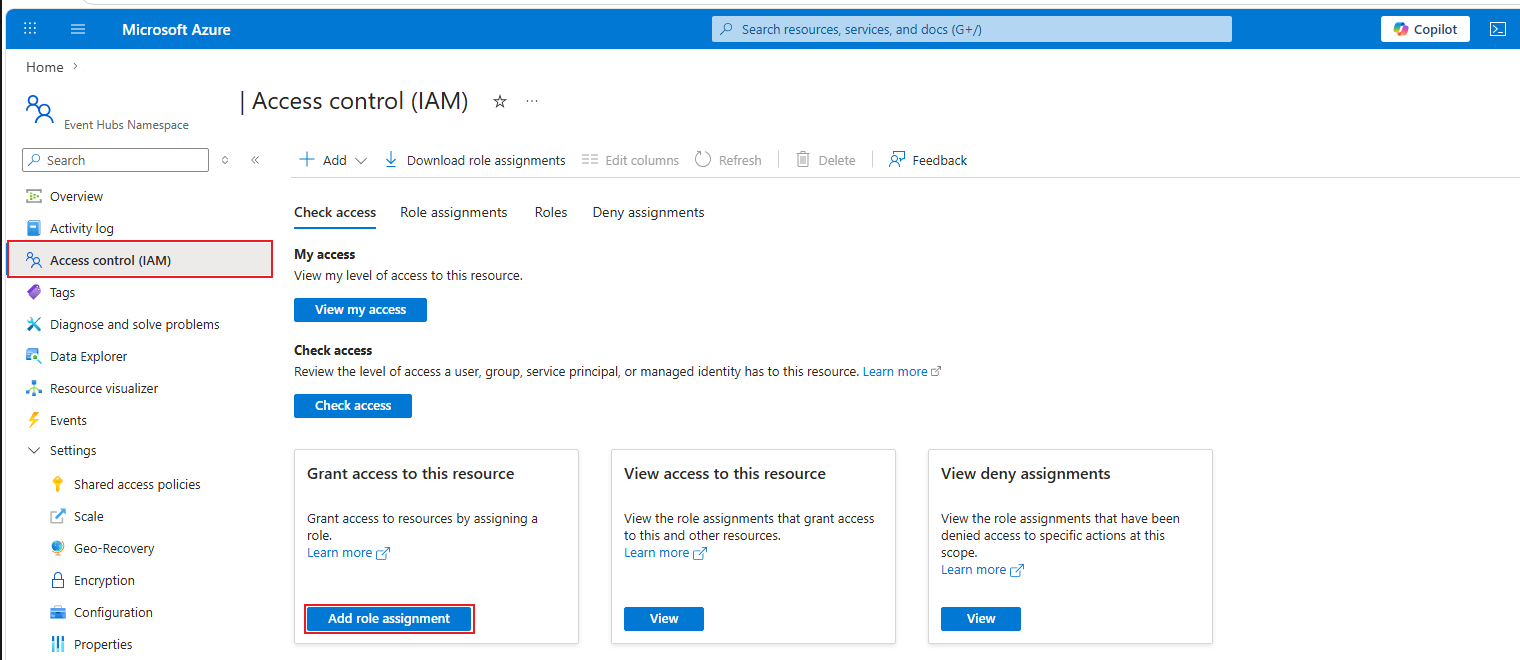Click the Edit columns icon
This screenshot has height=660, width=1520.
[x=590, y=160]
